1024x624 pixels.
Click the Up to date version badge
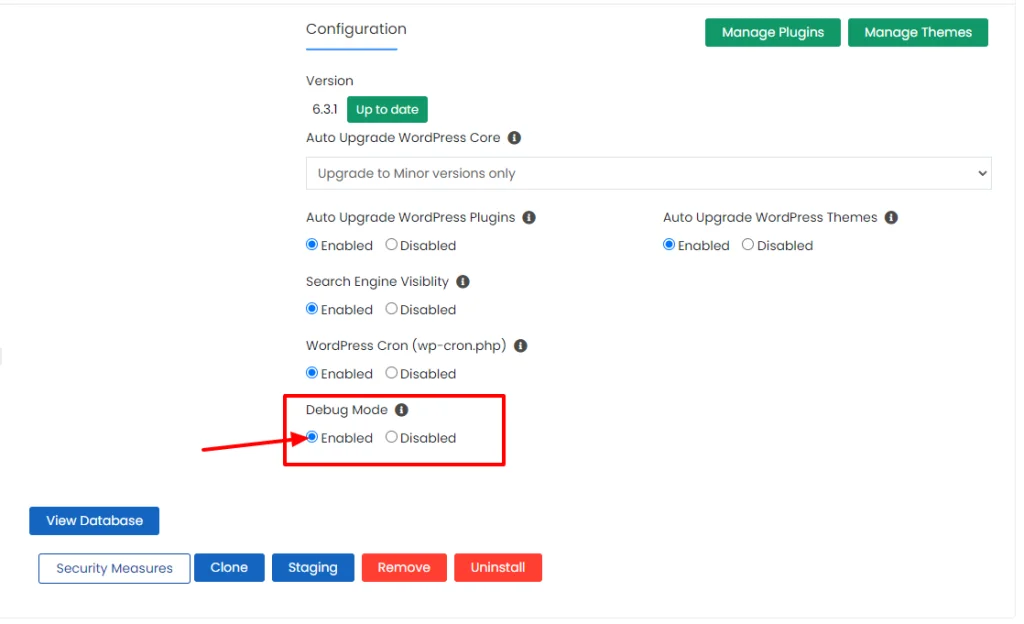coord(387,110)
